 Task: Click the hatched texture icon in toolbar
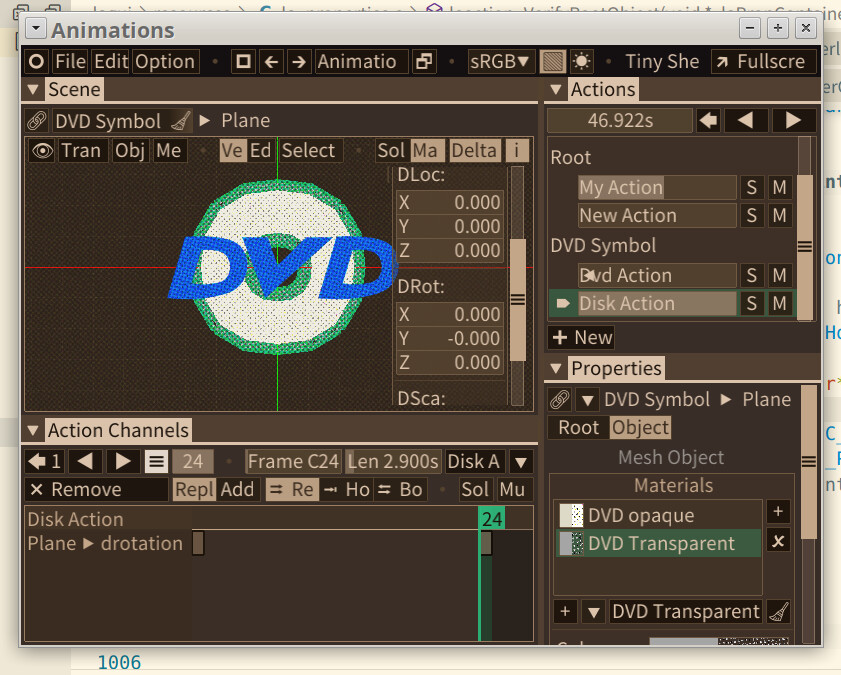pos(552,62)
